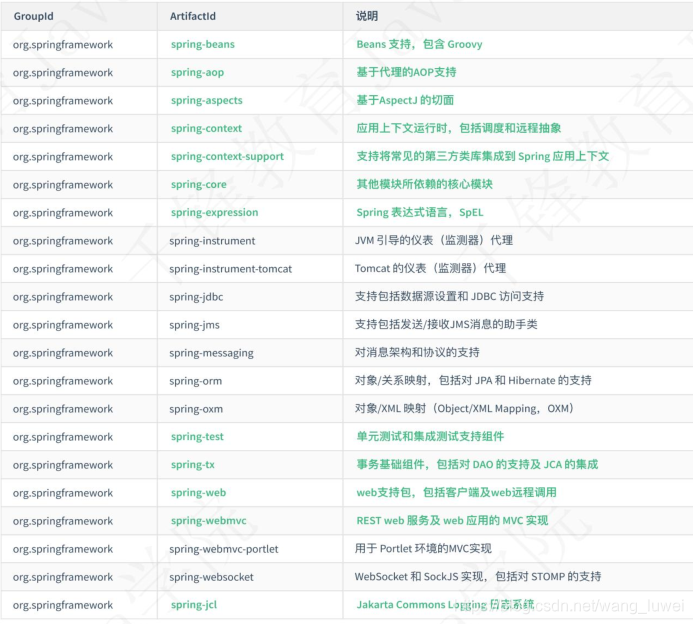
Task: Click description mentioning JPA 和 Hibernate
Action: tap(473, 380)
